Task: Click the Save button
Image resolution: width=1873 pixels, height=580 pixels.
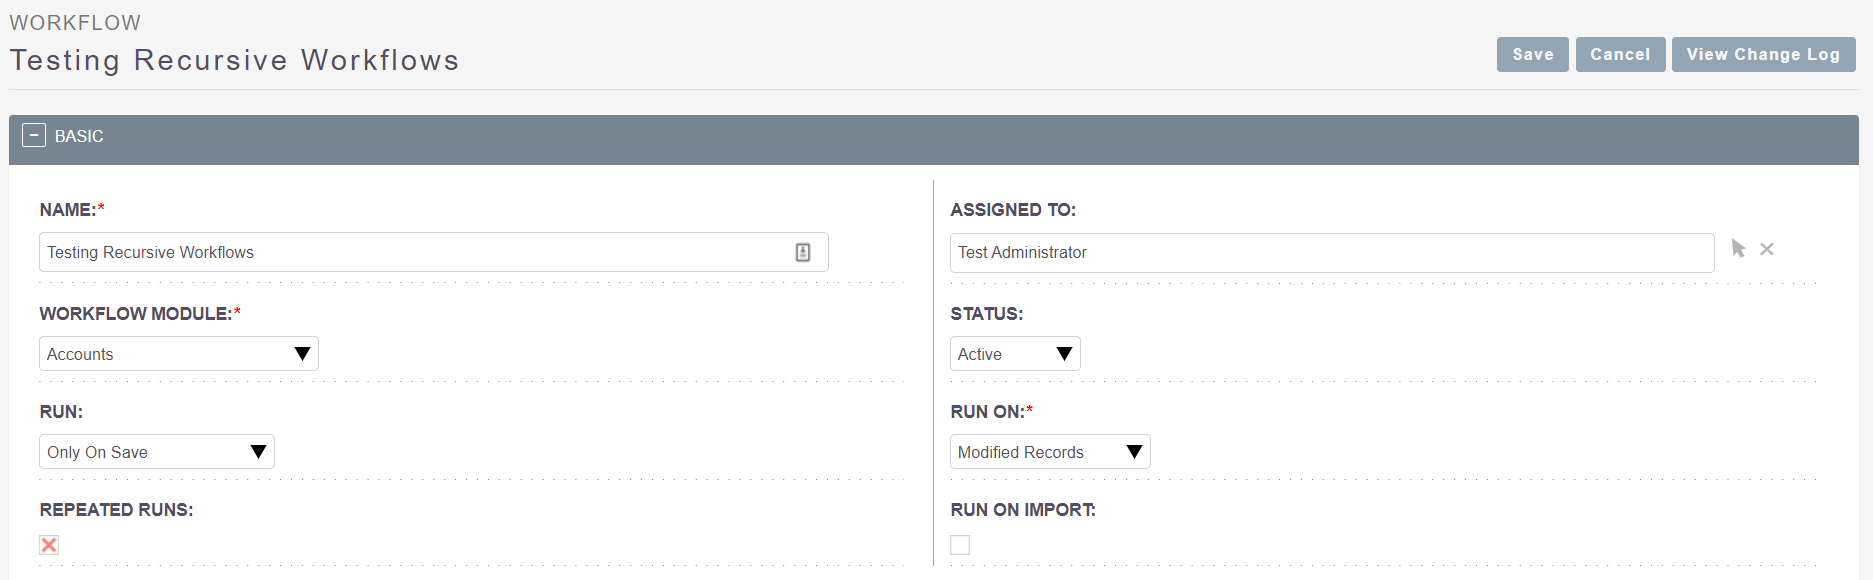Action: 1533,55
